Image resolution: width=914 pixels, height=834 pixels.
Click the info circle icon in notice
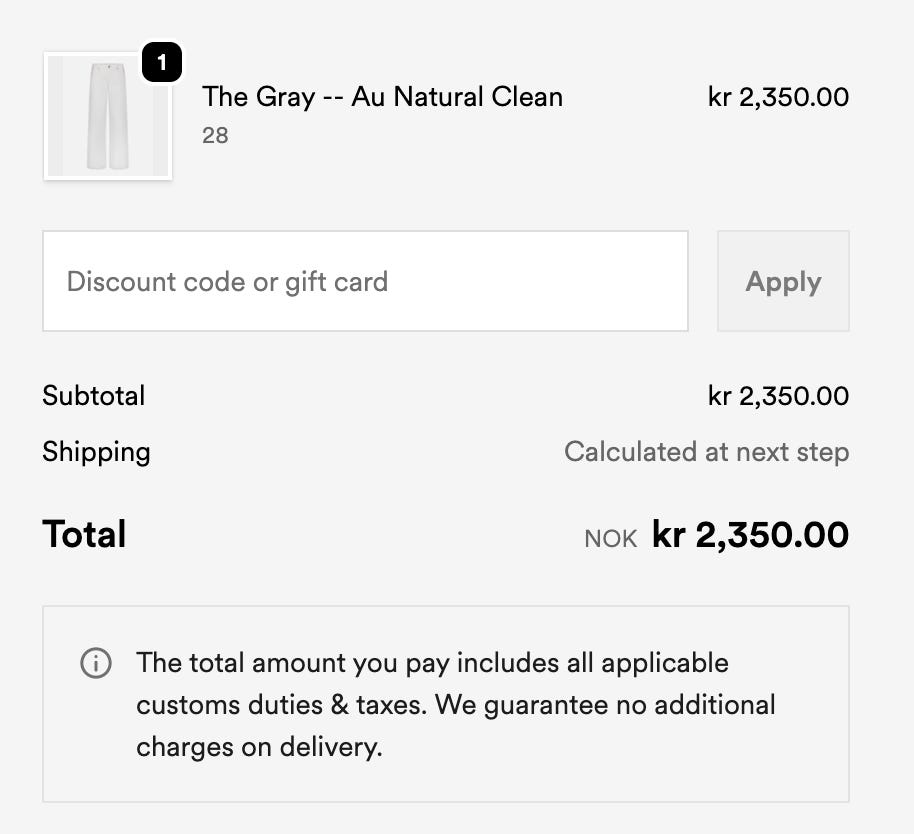96,663
